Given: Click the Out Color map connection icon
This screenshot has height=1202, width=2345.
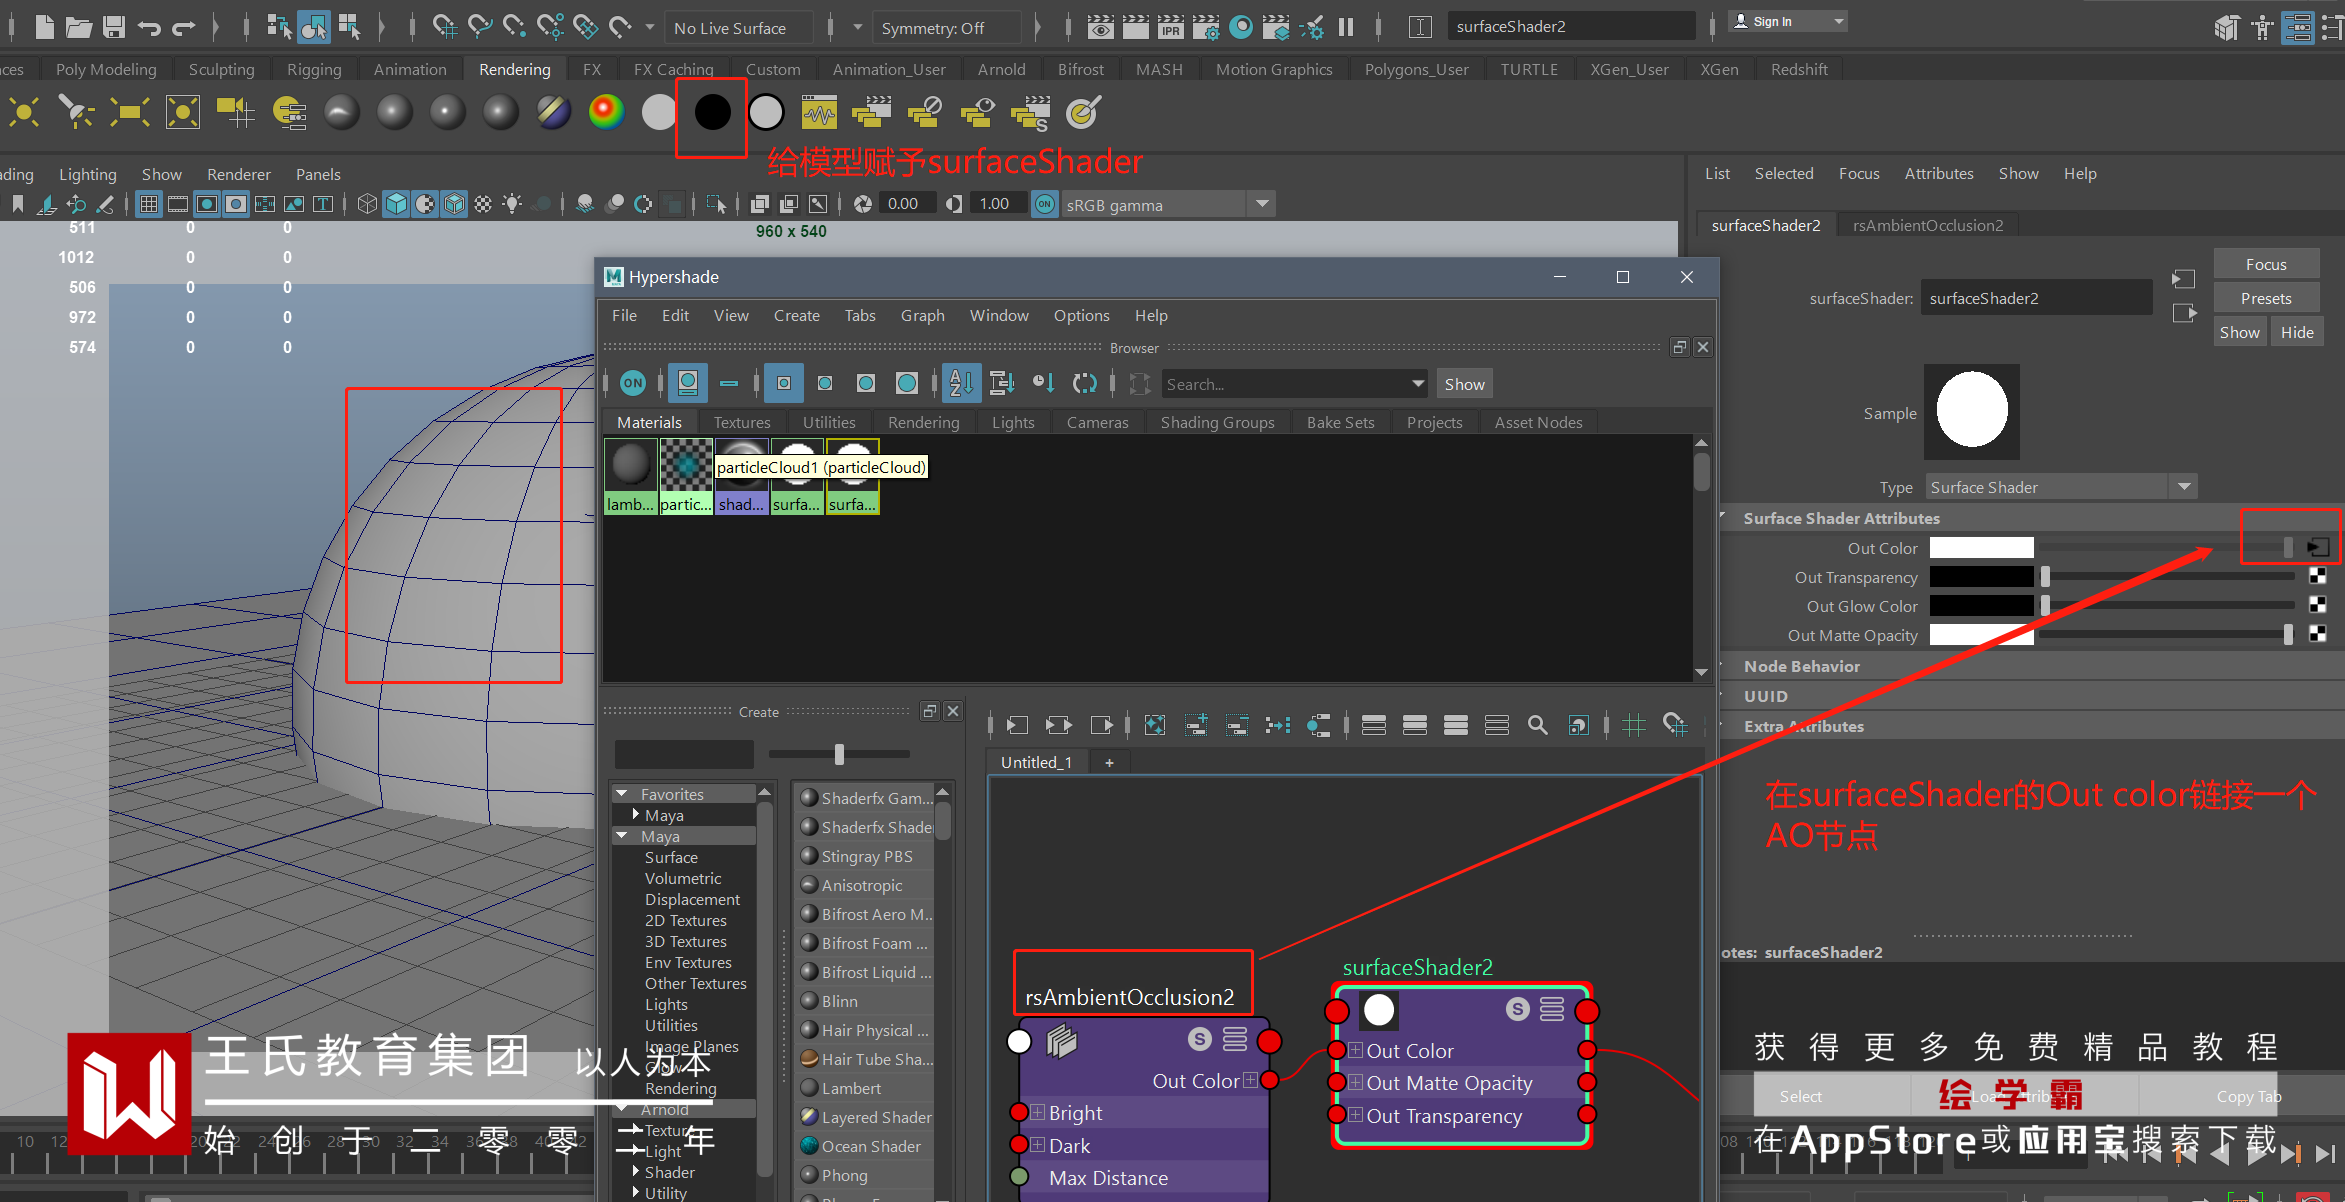Looking at the screenshot, I should click(x=2317, y=547).
